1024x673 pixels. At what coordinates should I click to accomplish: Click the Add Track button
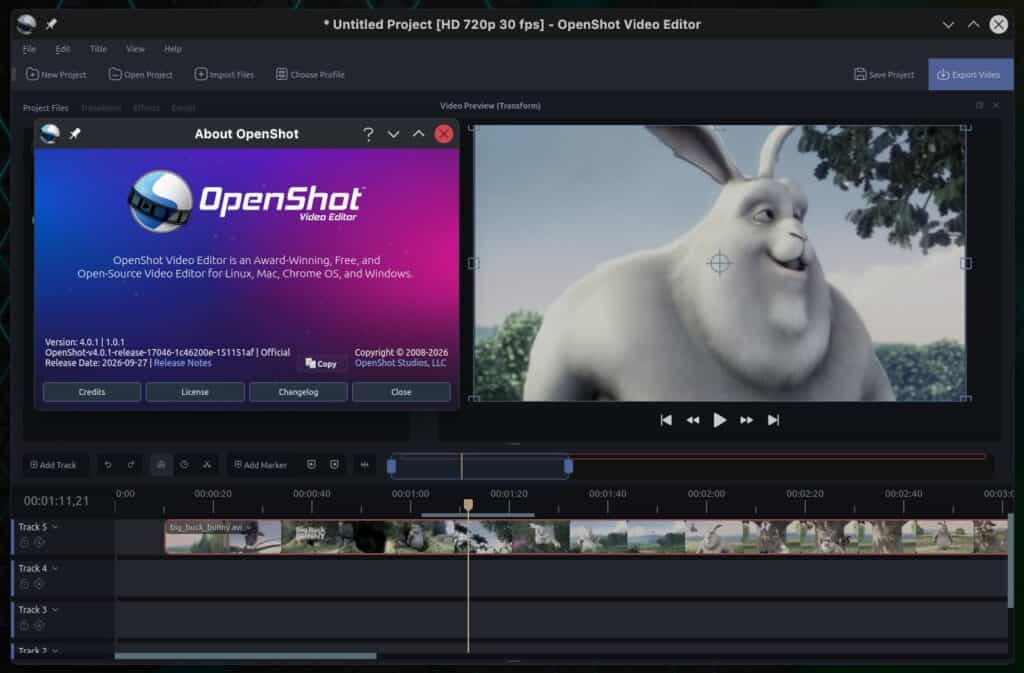coord(54,465)
